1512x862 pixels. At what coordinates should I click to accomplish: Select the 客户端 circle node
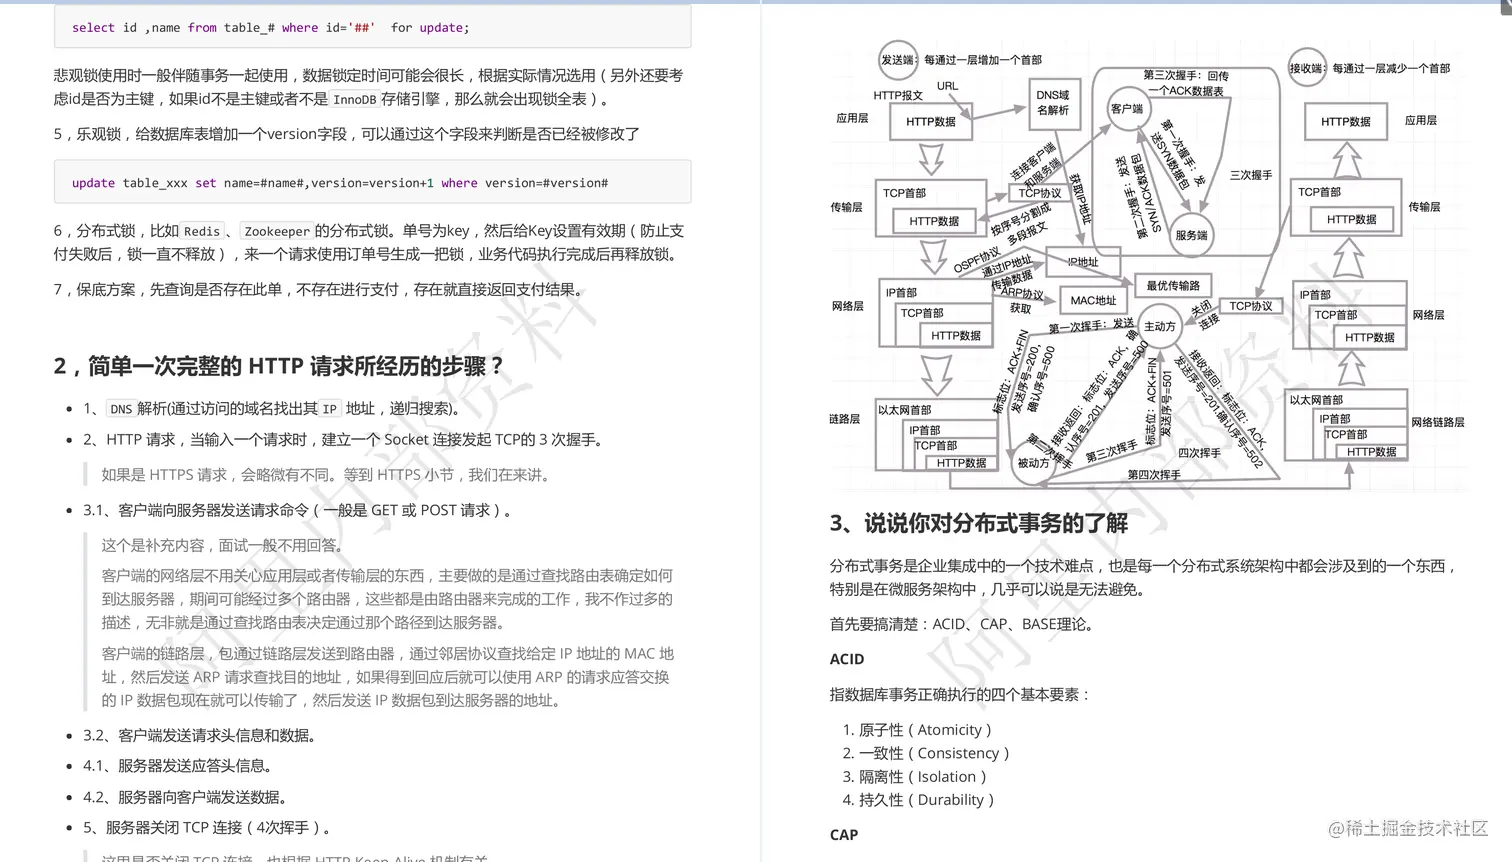(1128, 109)
